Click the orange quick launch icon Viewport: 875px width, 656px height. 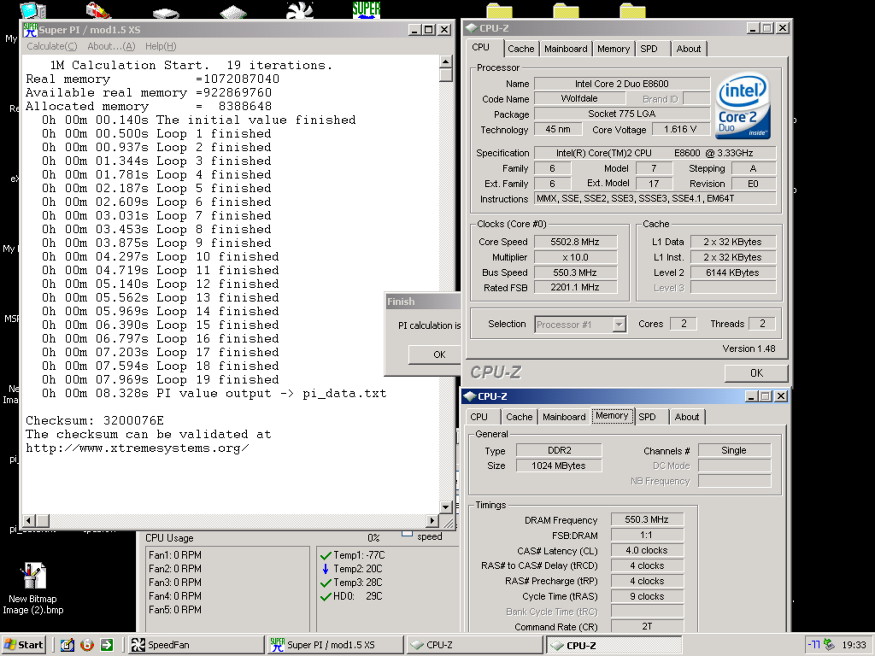(86, 645)
